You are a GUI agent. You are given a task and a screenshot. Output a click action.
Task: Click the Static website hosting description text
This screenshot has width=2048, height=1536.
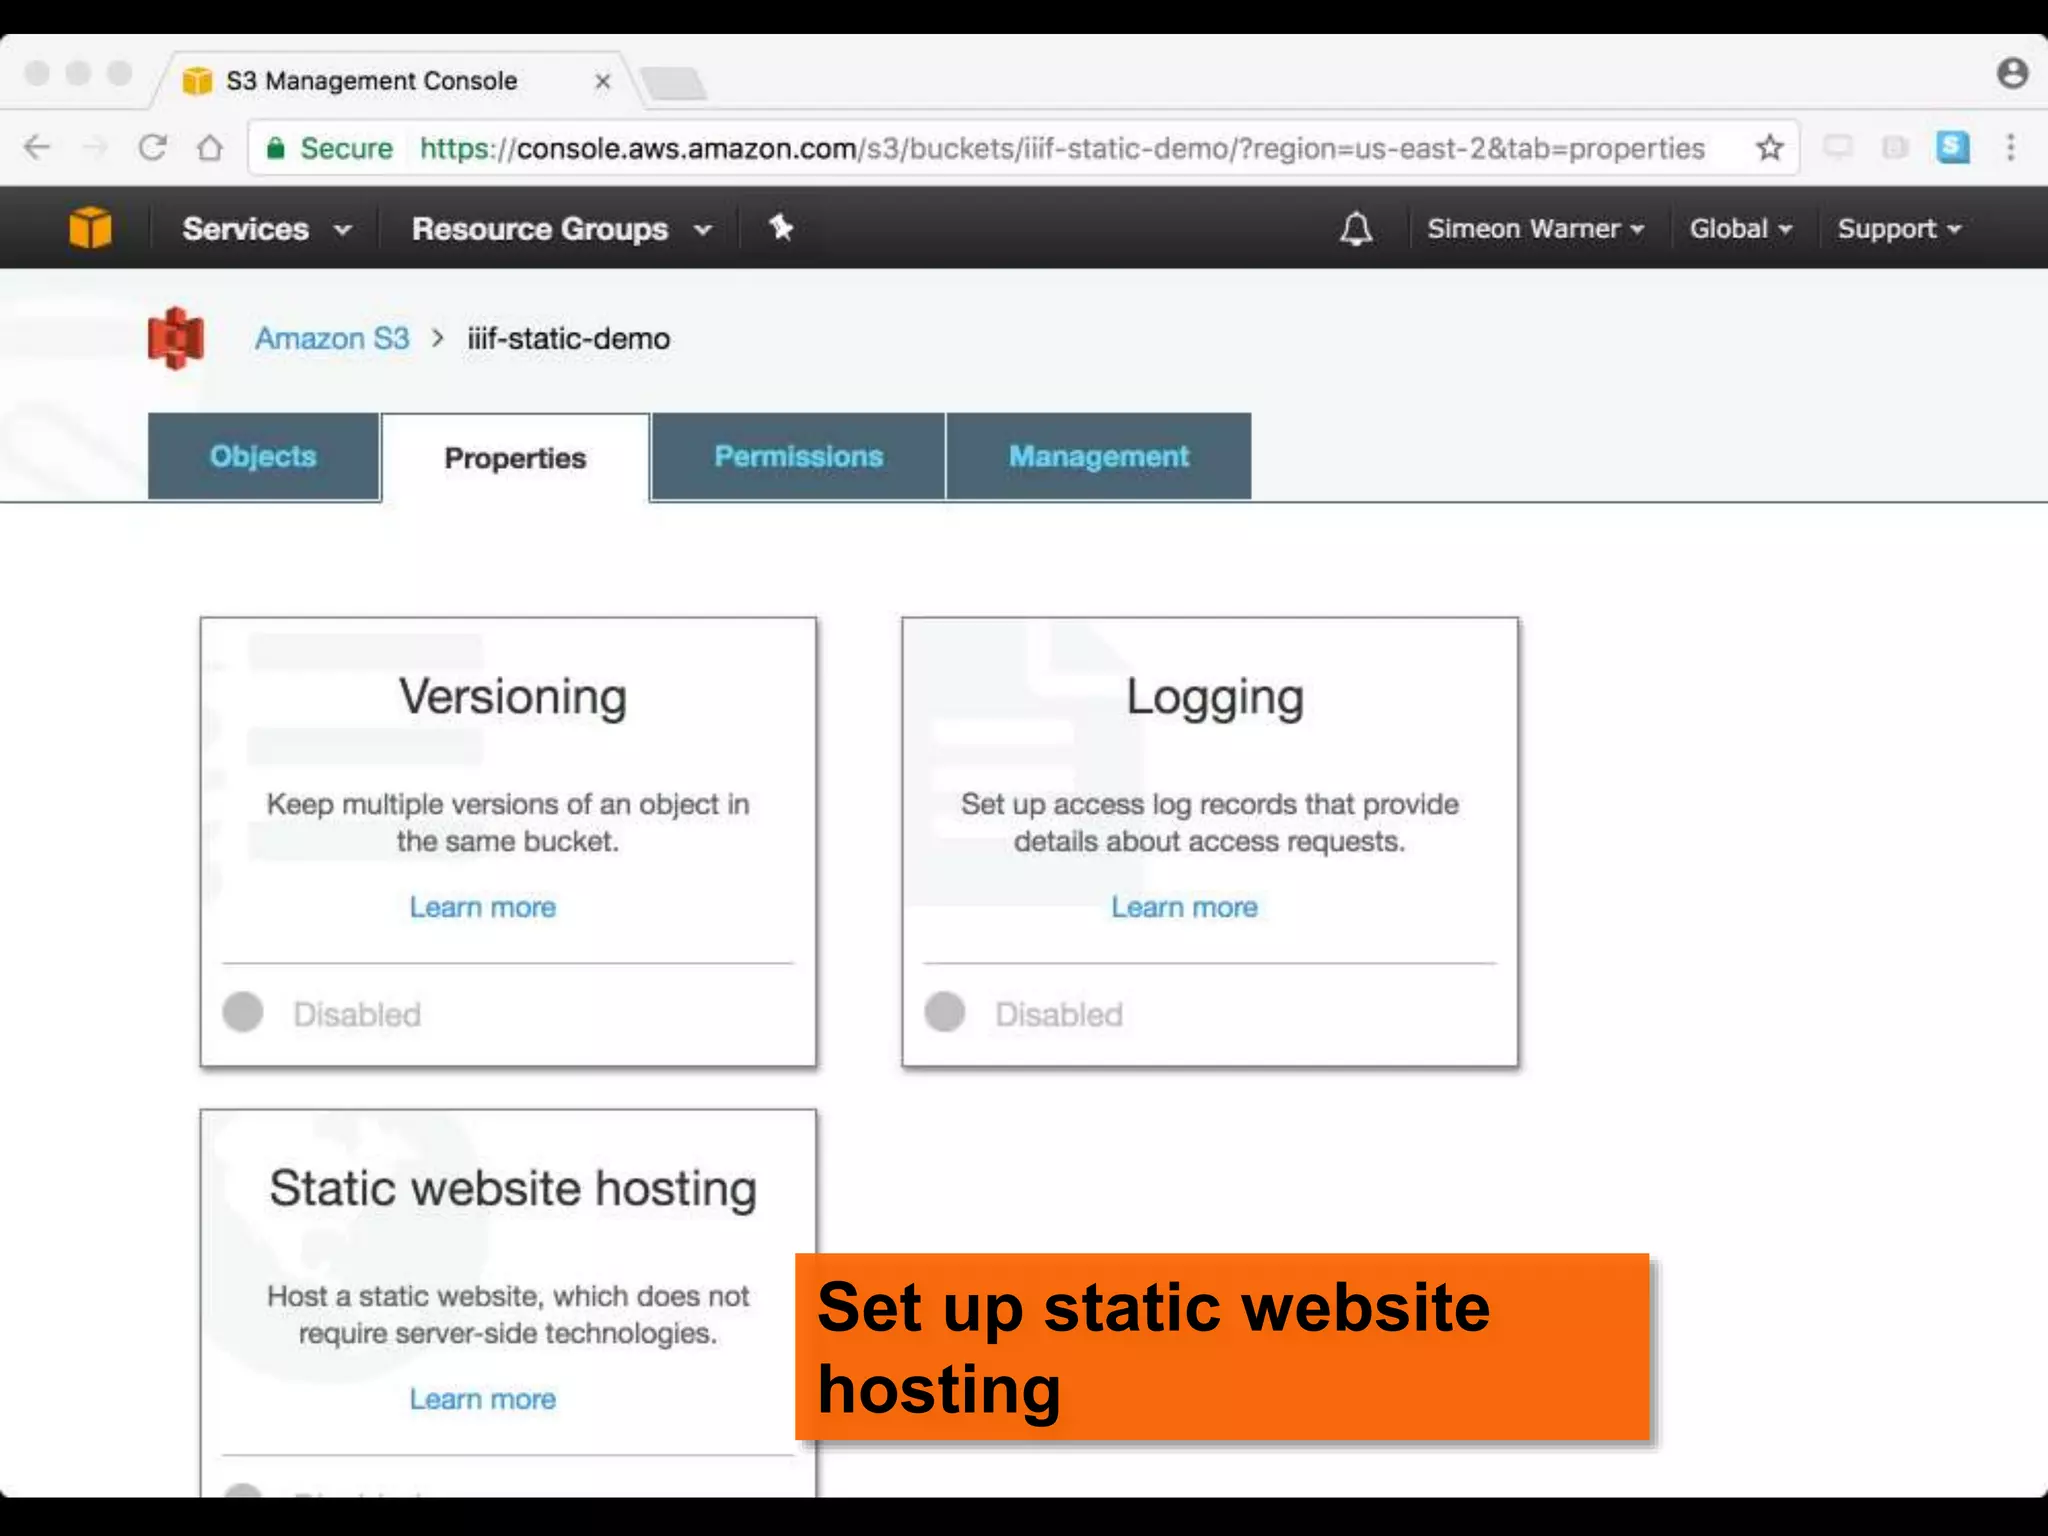(x=508, y=1314)
